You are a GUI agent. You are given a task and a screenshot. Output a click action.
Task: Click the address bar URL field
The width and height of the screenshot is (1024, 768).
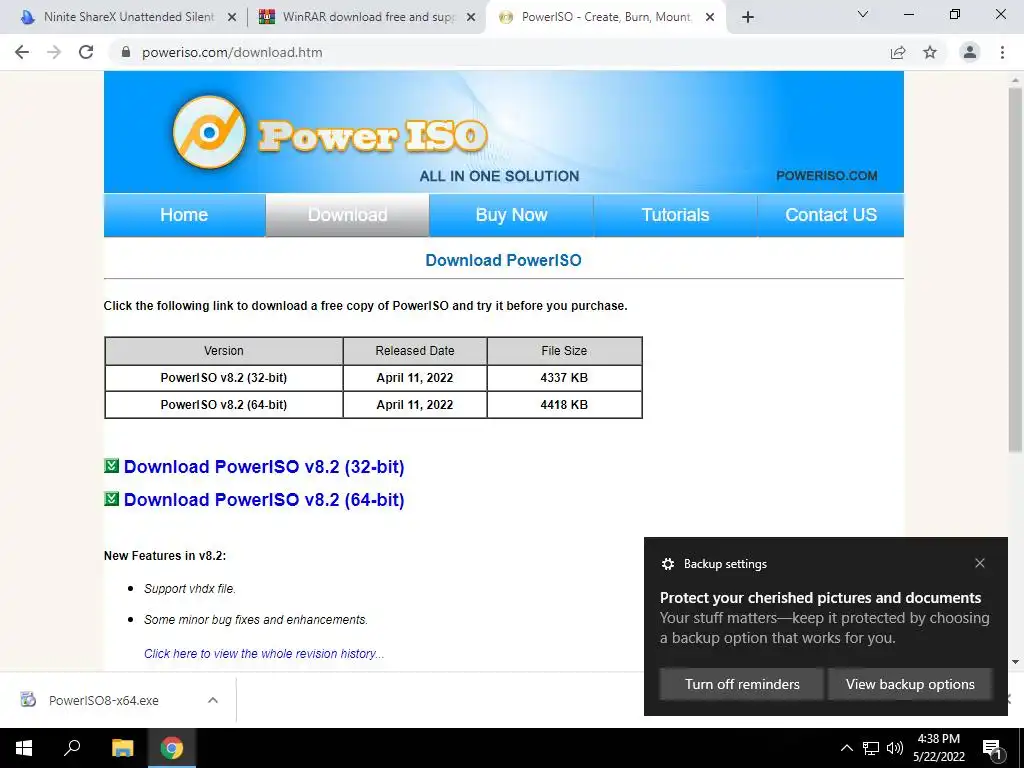click(496, 52)
